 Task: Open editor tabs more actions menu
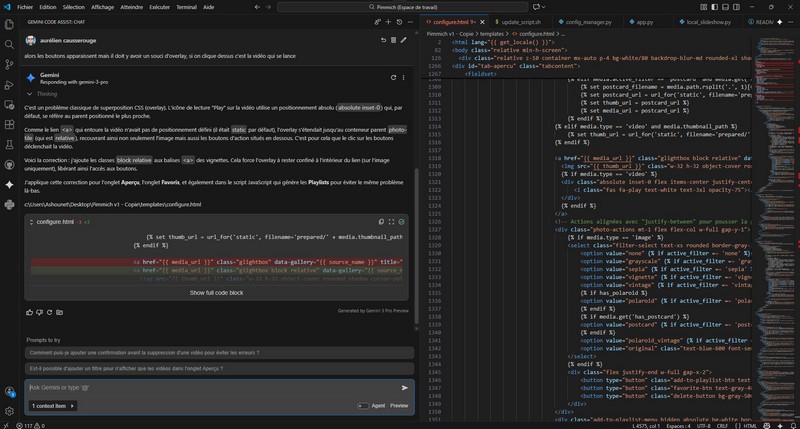point(790,22)
